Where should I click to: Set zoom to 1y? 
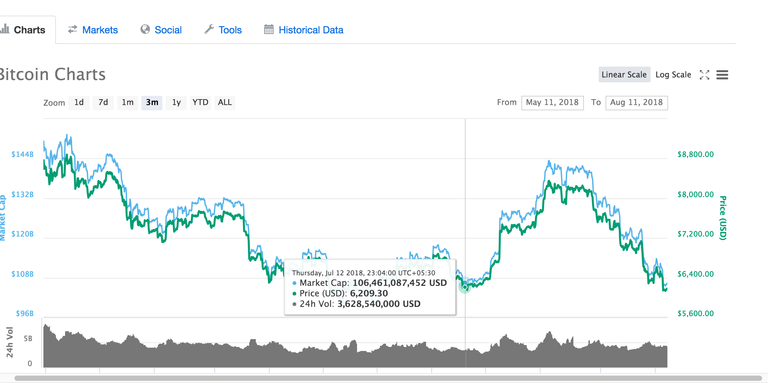click(x=176, y=102)
